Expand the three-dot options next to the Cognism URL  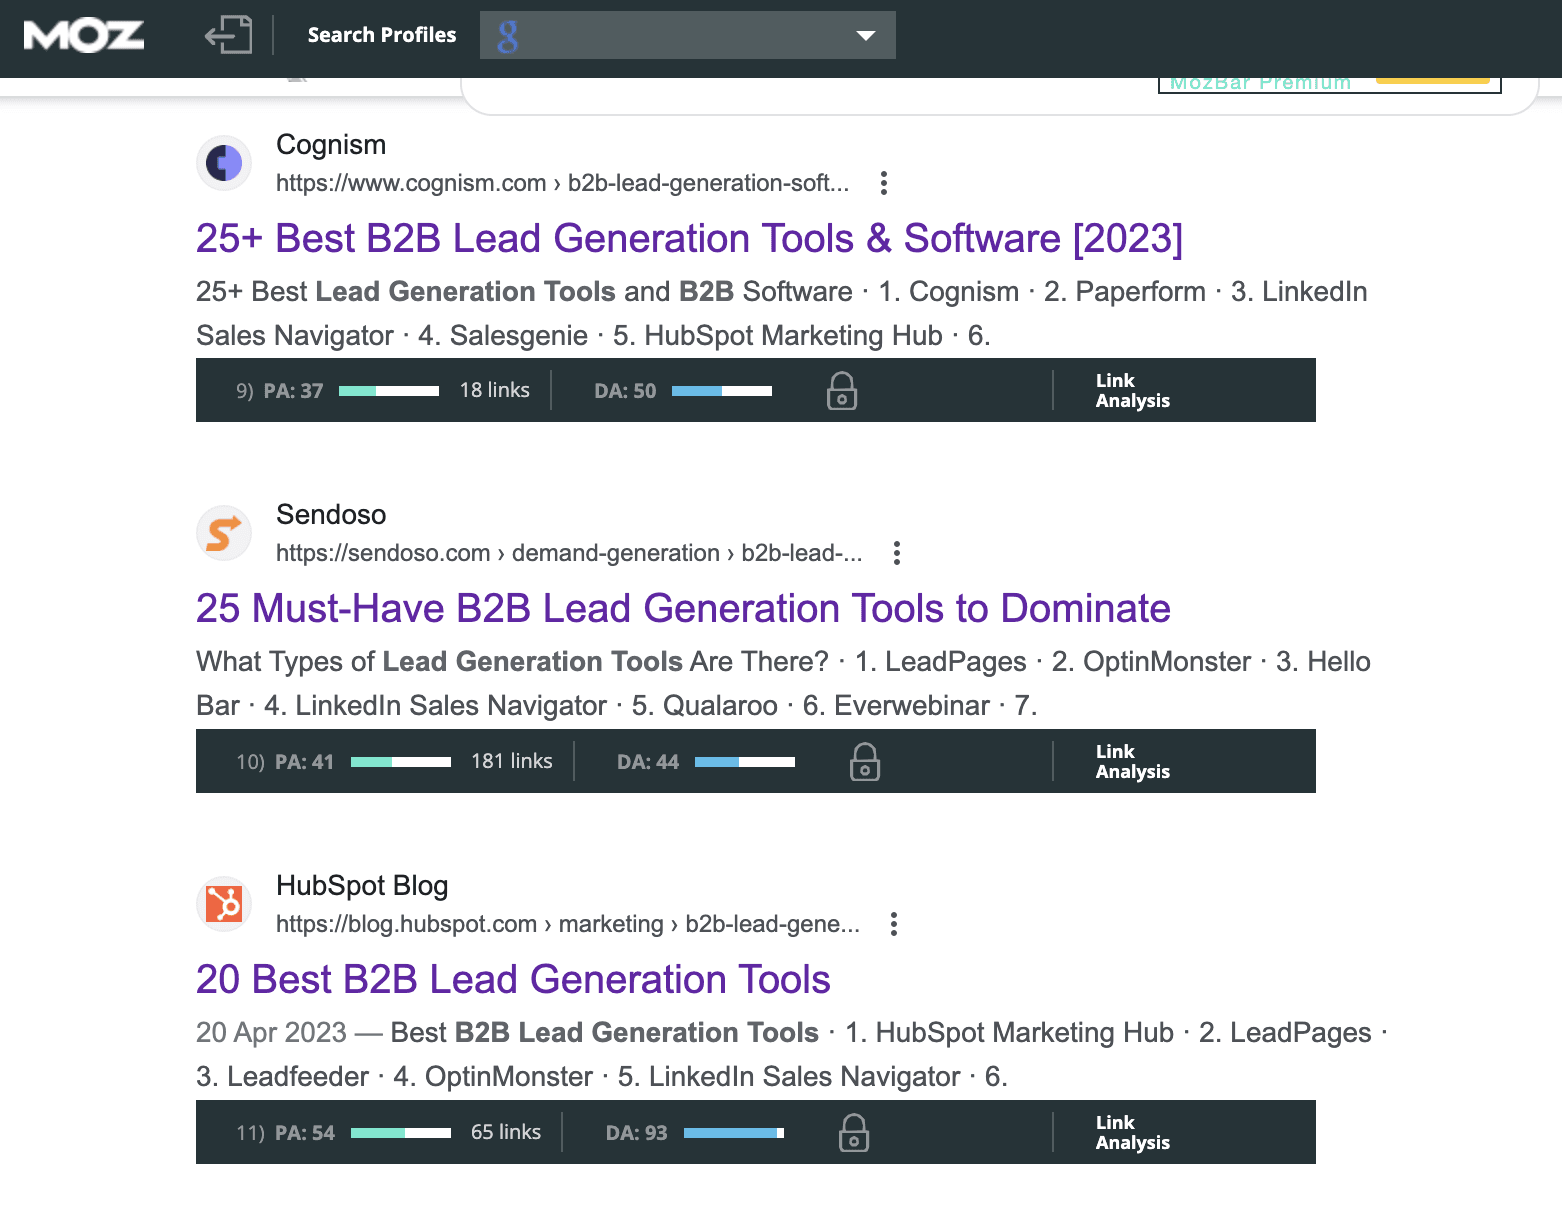(884, 184)
